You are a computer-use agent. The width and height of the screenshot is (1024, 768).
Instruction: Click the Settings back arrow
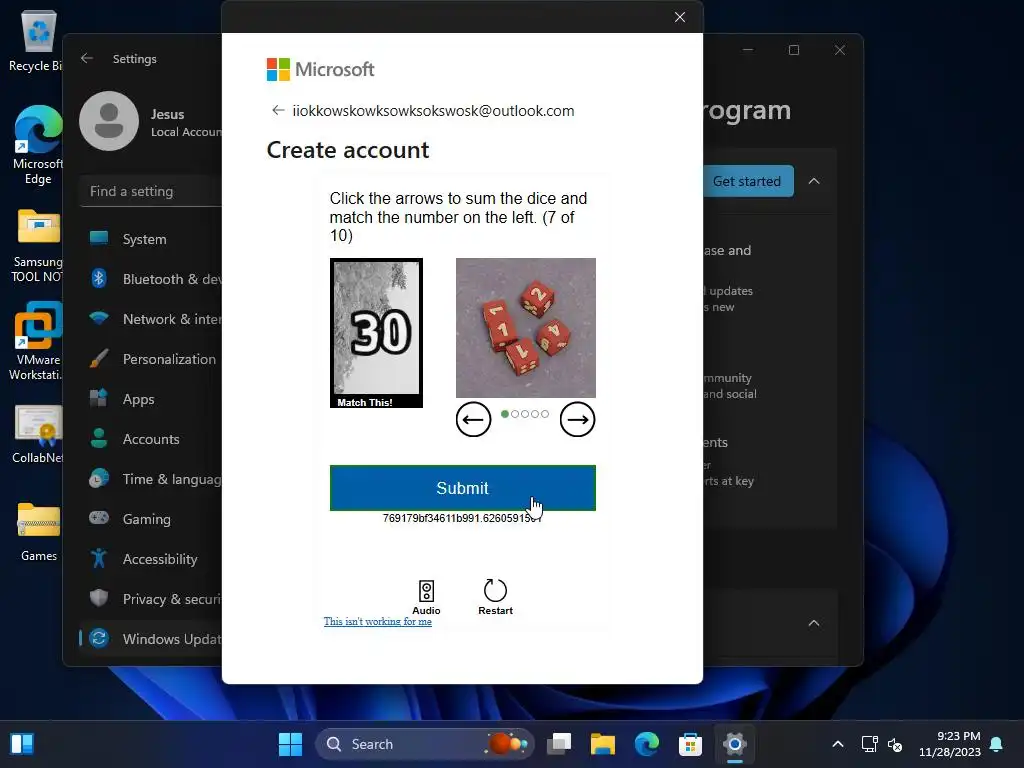pos(87,58)
